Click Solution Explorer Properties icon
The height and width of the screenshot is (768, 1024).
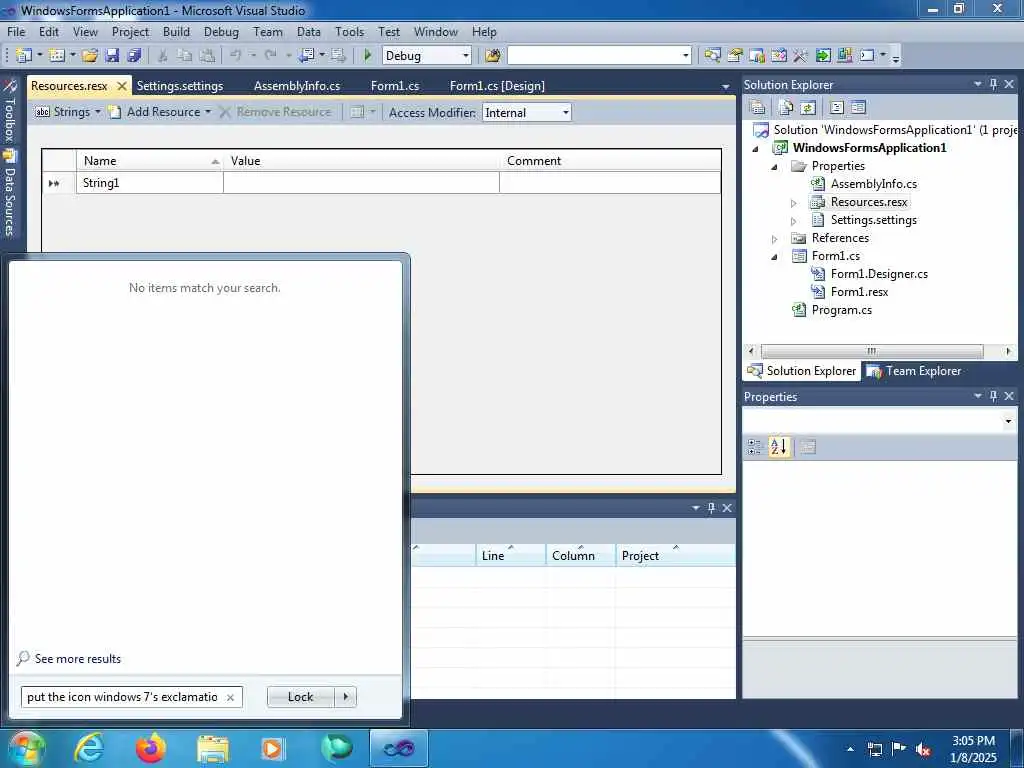click(x=758, y=108)
